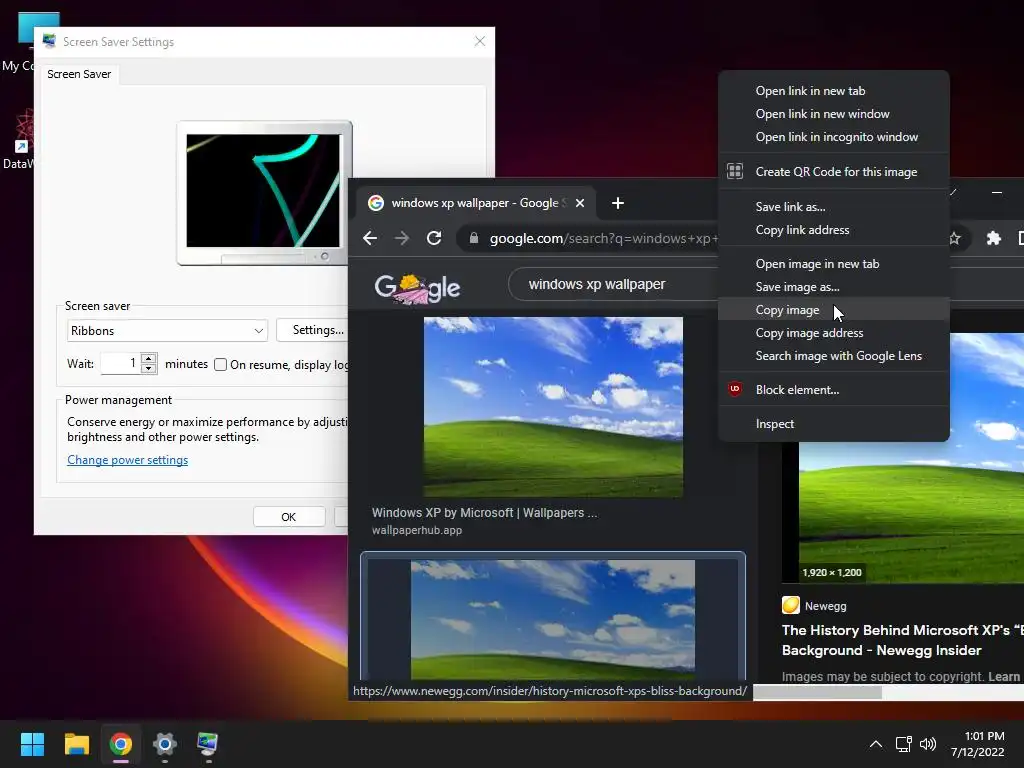Click the address bar lock icon
Viewport: 1024px width, 768px height.
474,238
